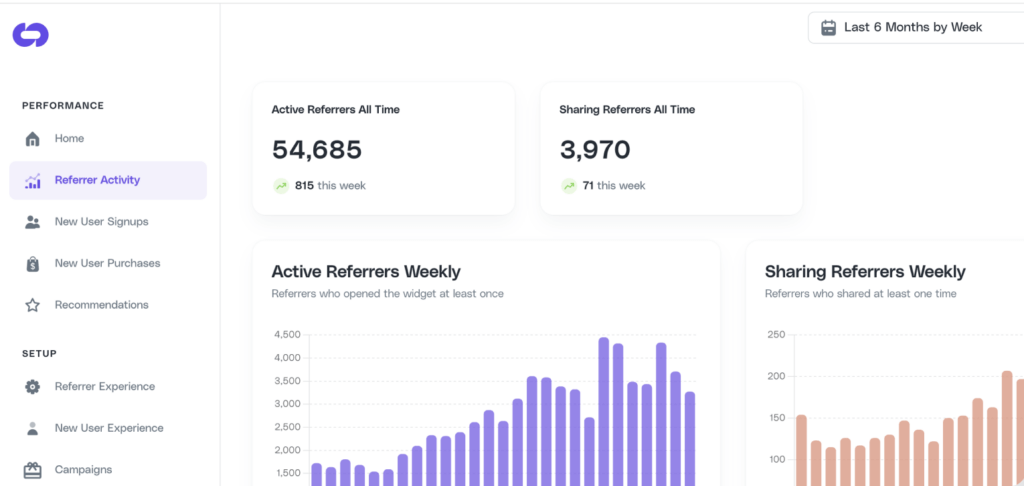Click the Recommendations star icon
The height and width of the screenshot is (486, 1024).
pyautogui.click(x=32, y=305)
